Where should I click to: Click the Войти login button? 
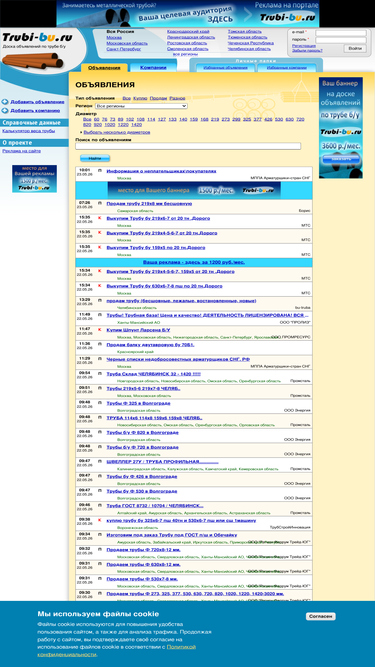click(355, 48)
